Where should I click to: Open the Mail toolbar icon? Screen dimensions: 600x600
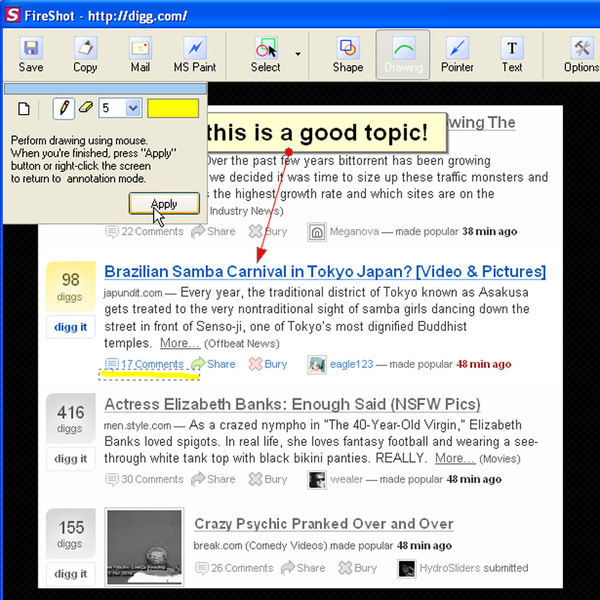pos(140,55)
